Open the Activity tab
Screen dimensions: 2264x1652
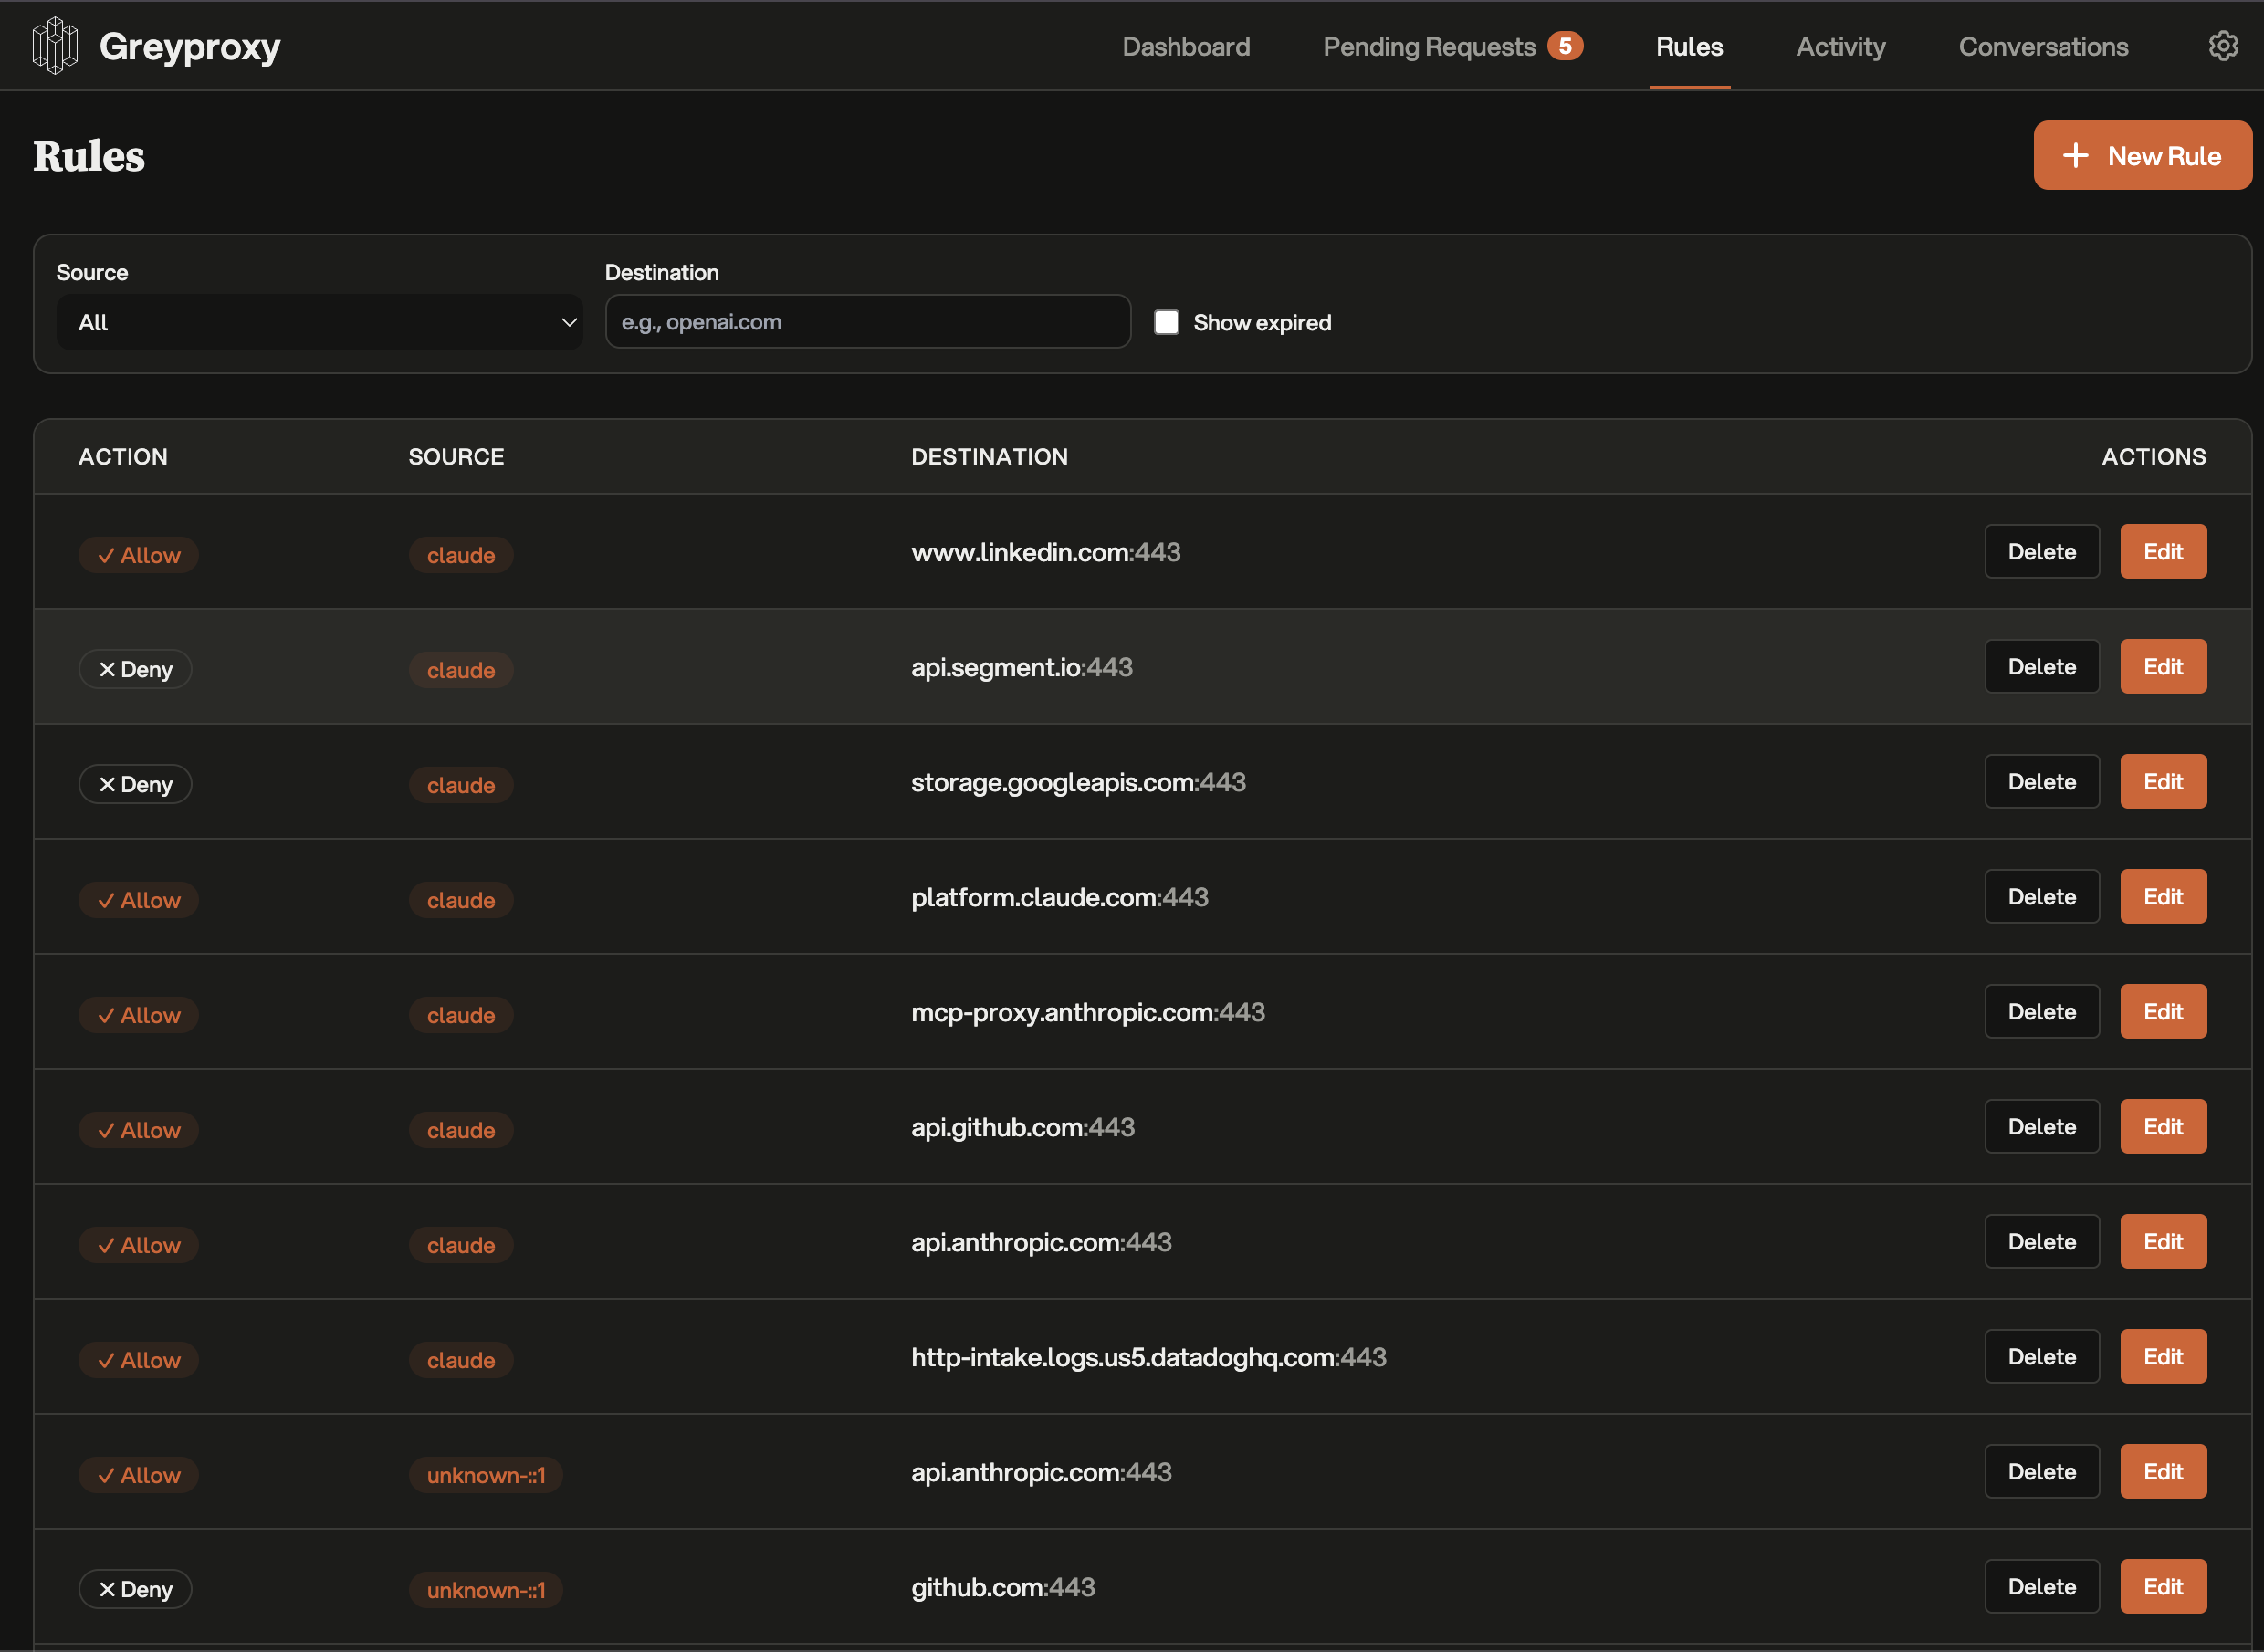(1840, 46)
